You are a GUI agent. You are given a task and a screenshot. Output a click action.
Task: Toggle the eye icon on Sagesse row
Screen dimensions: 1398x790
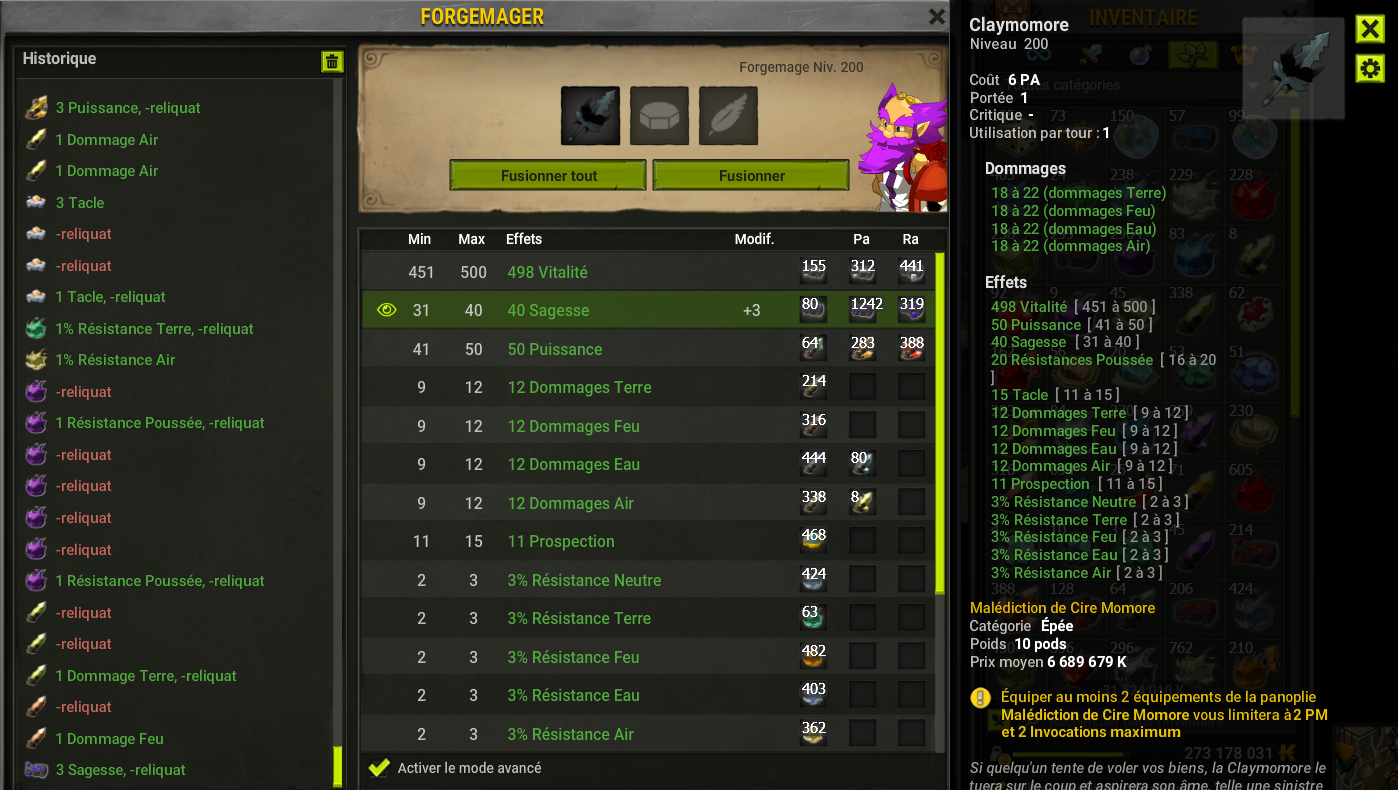[x=387, y=310]
